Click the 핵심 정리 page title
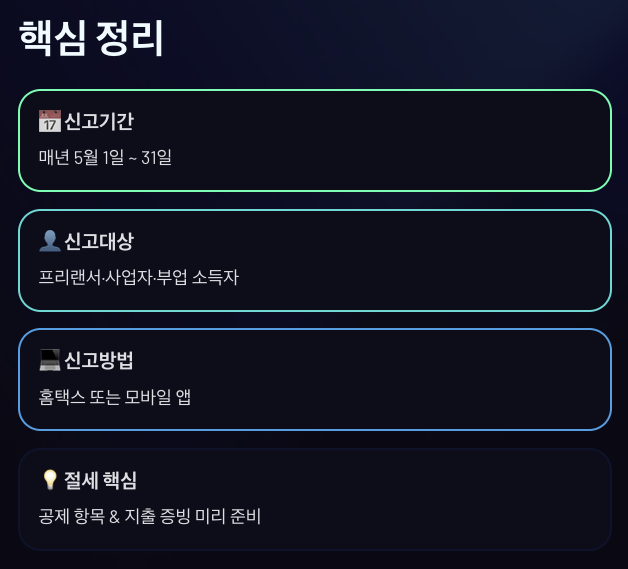The height and width of the screenshot is (569, 628). [x=91, y=38]
